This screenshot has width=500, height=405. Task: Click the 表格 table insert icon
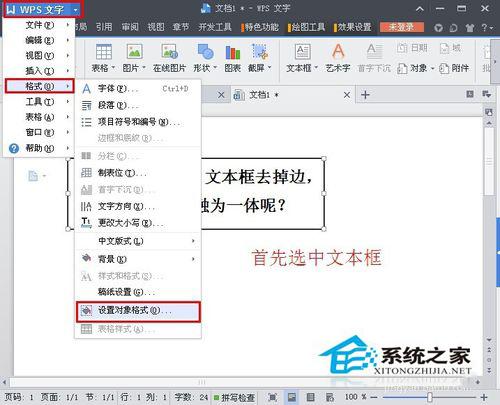(x=103, y=52)
